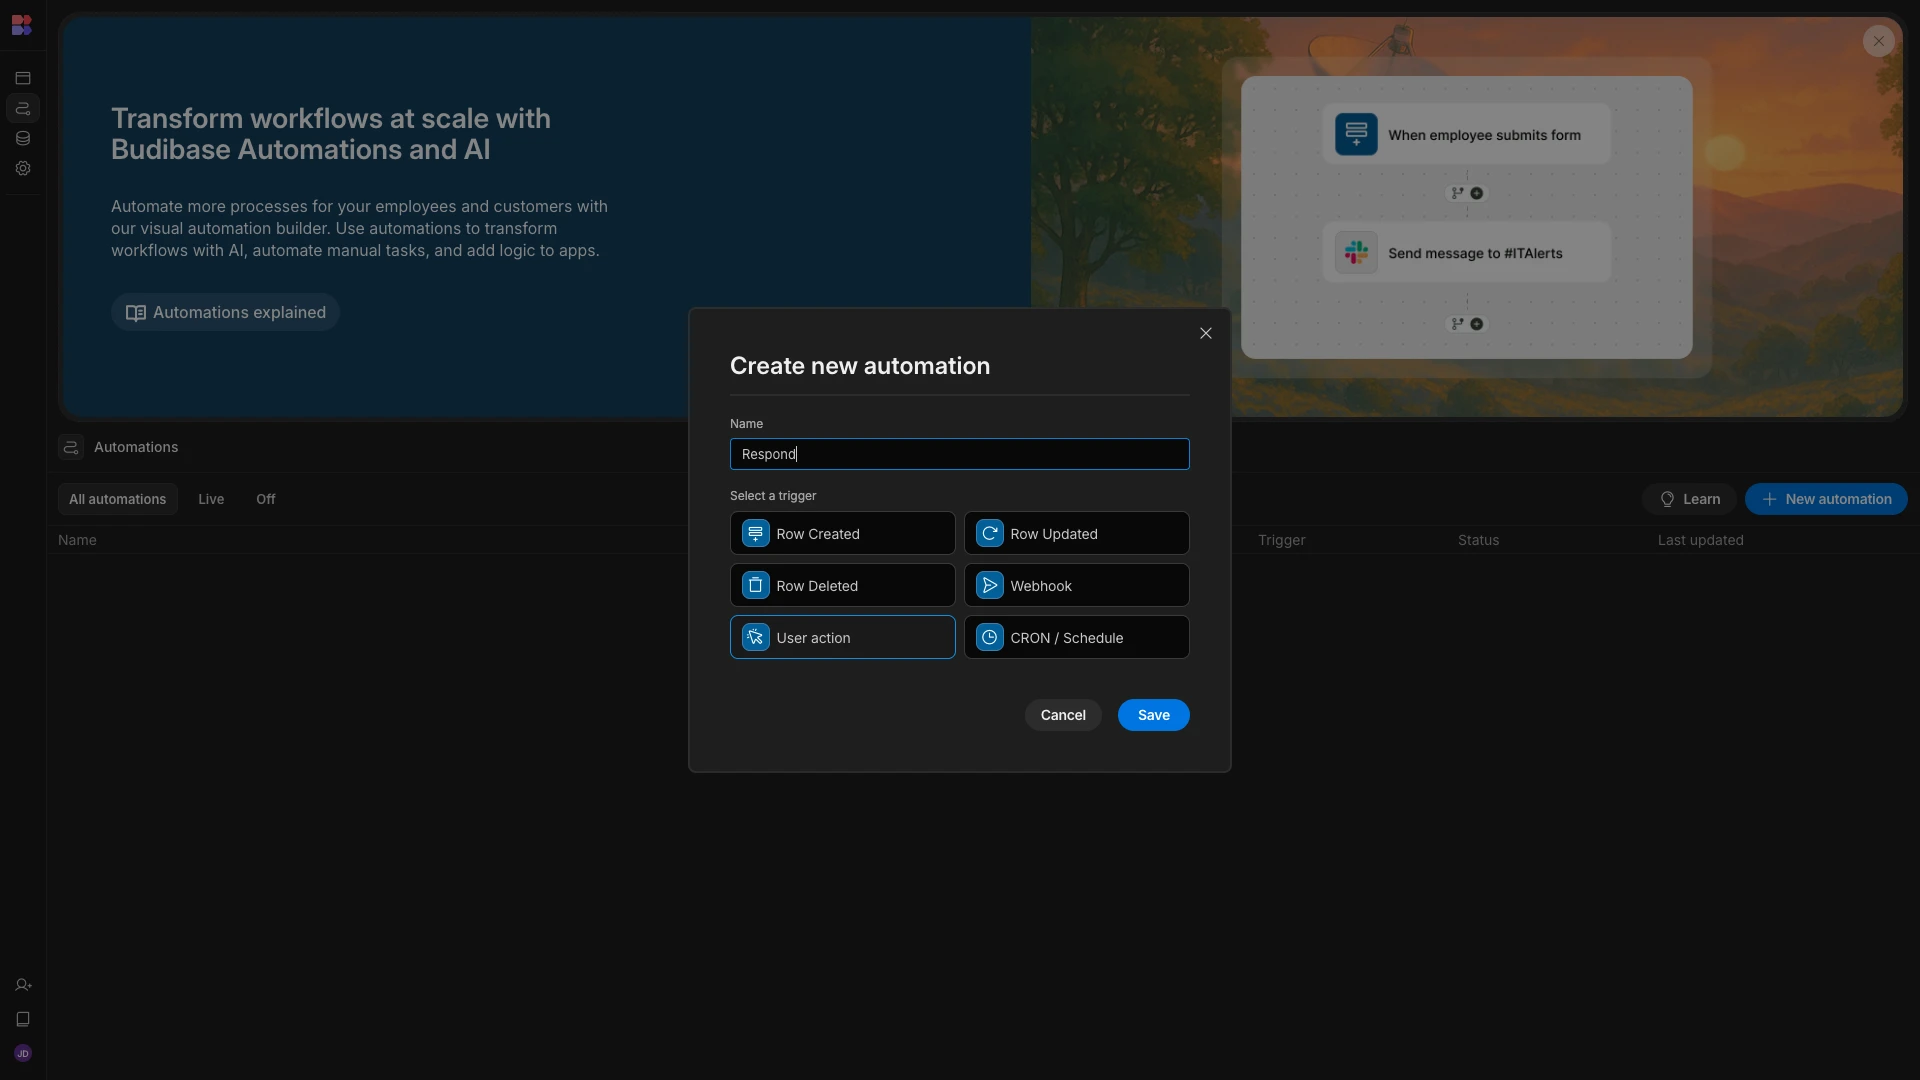This screenshot has height=1080, width=1920.
Task: Select the CRON / Schedule clock icon
Action: (989, 637)
